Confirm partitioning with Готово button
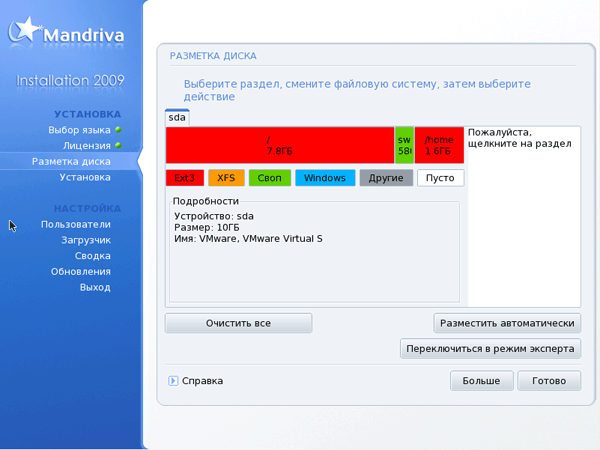Viewport: 600px width, 450px height. 549,381
